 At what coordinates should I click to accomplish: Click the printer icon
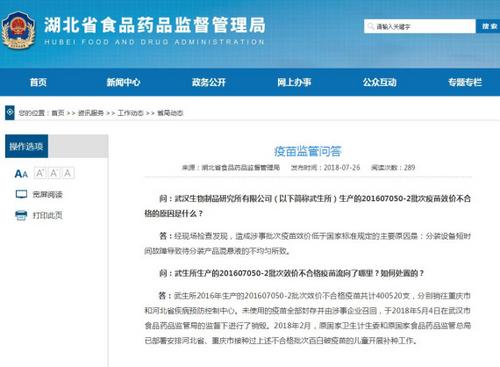21,215
